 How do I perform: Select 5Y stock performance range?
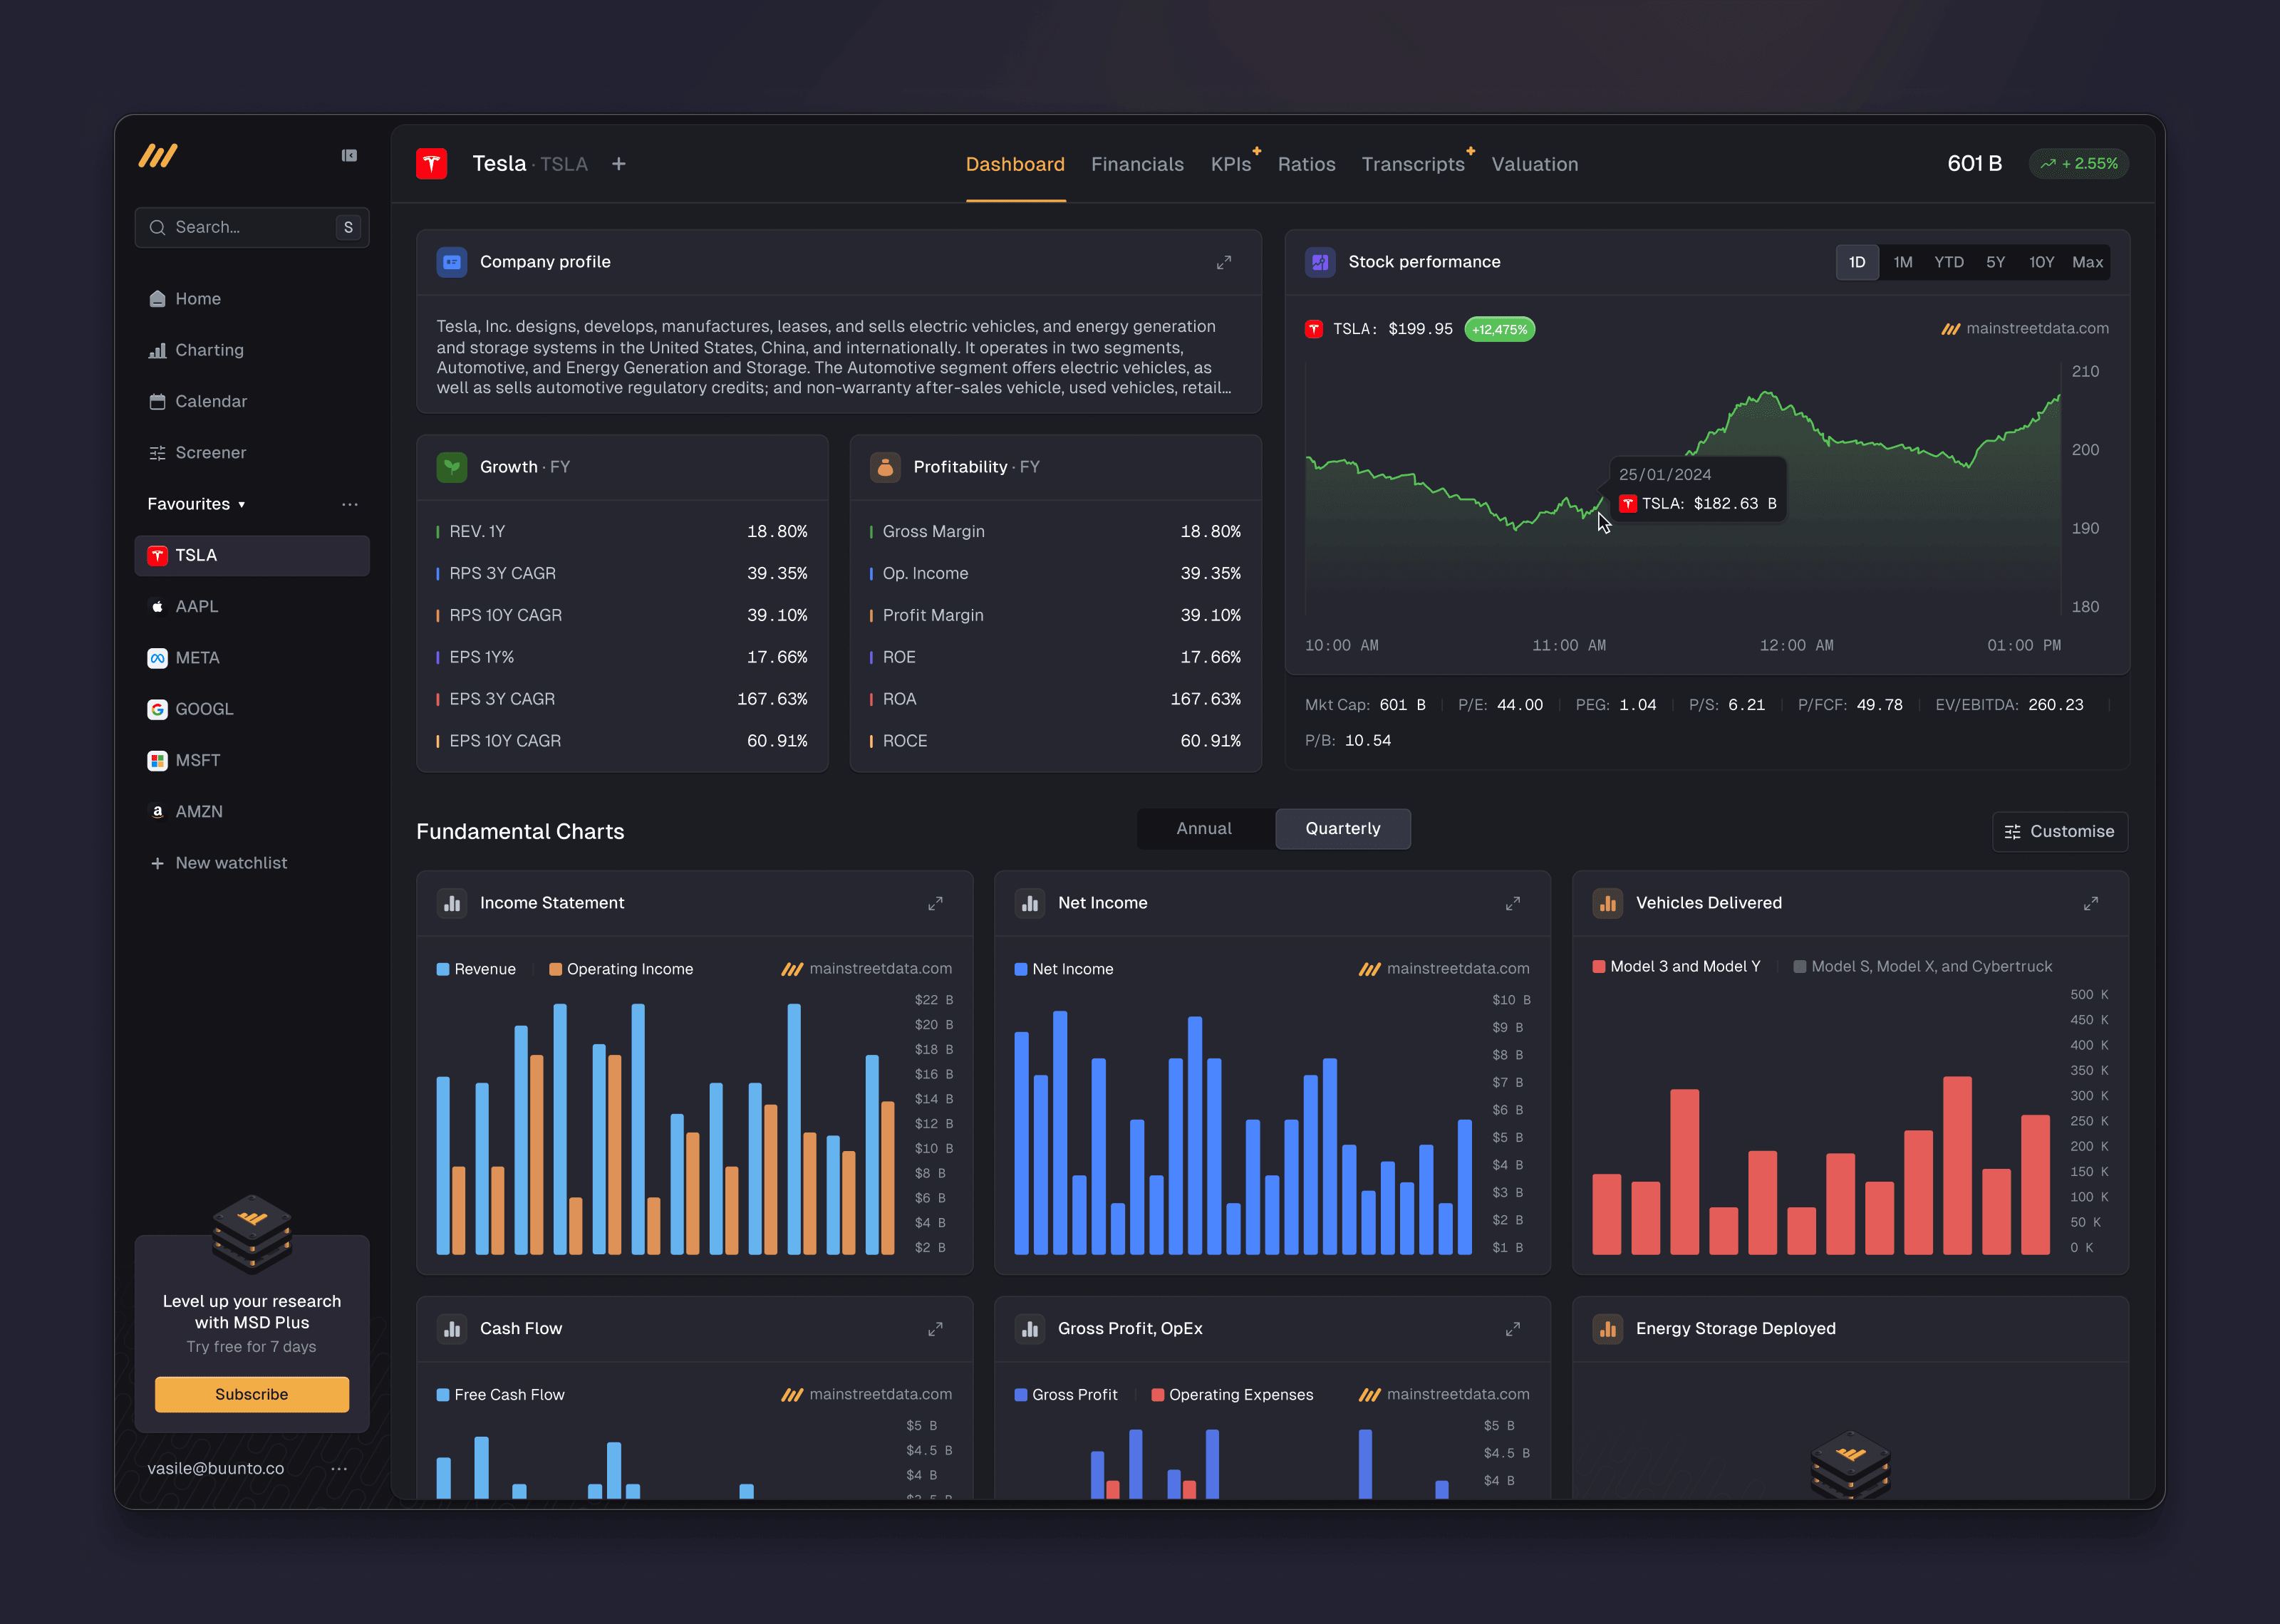pos(1995,262)
